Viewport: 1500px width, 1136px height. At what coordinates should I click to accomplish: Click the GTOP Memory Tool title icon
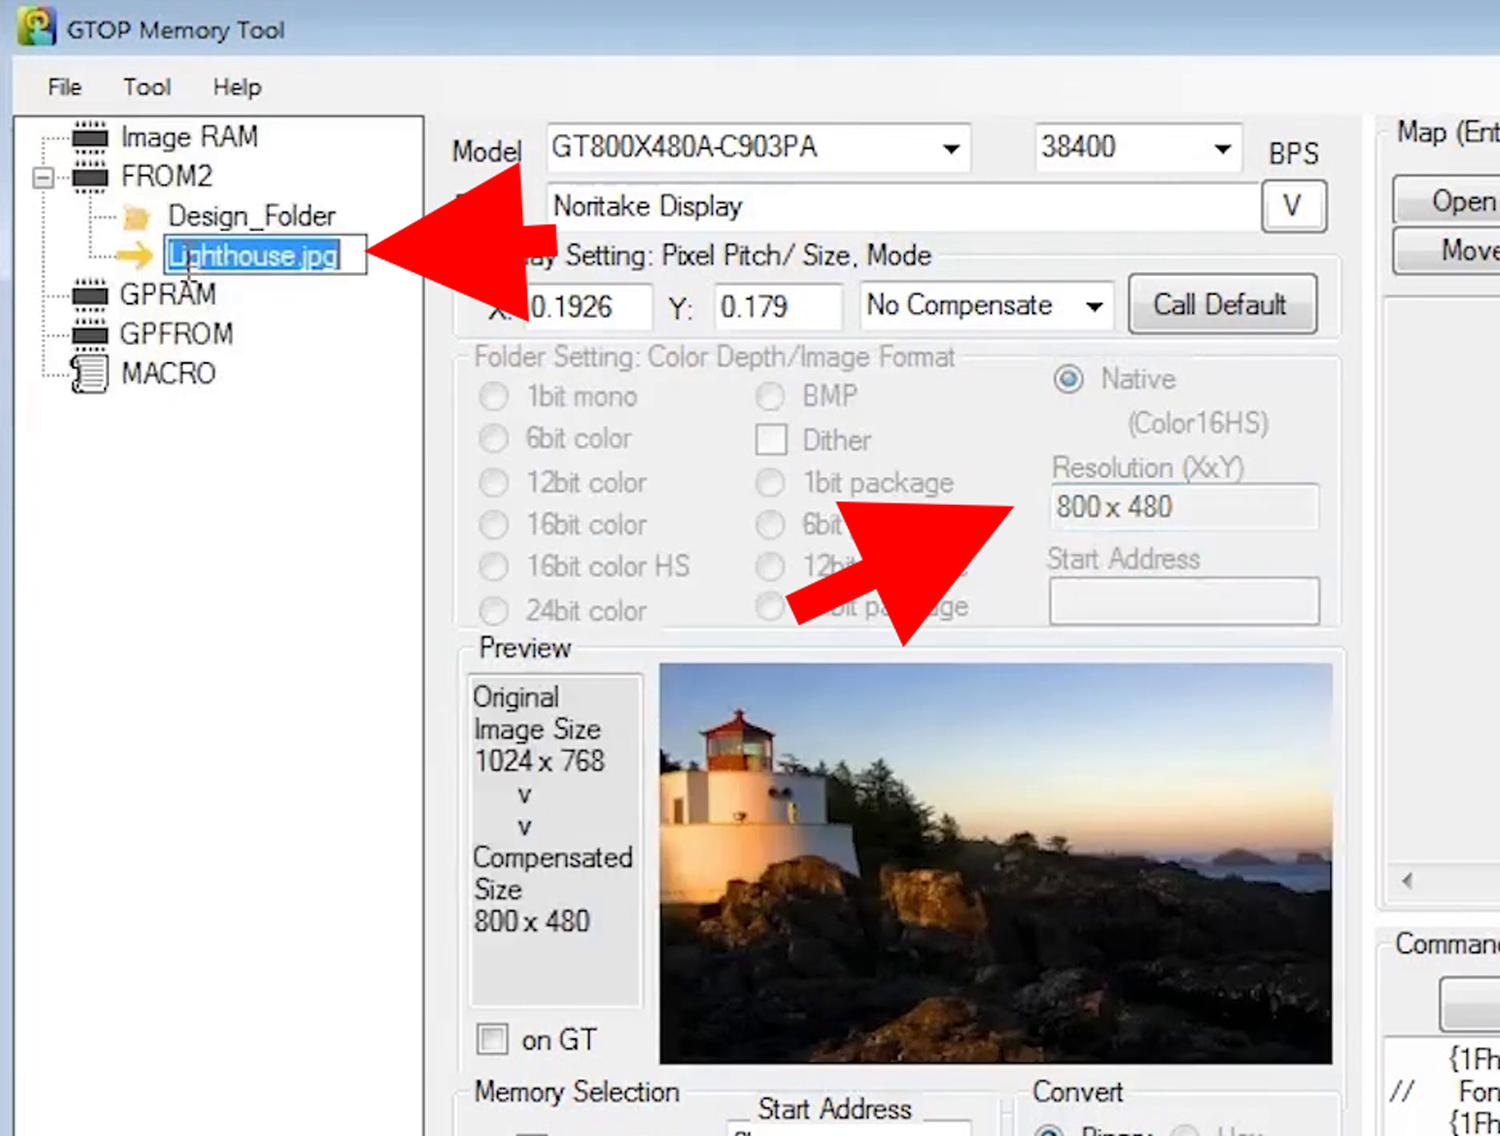[36, 27]
